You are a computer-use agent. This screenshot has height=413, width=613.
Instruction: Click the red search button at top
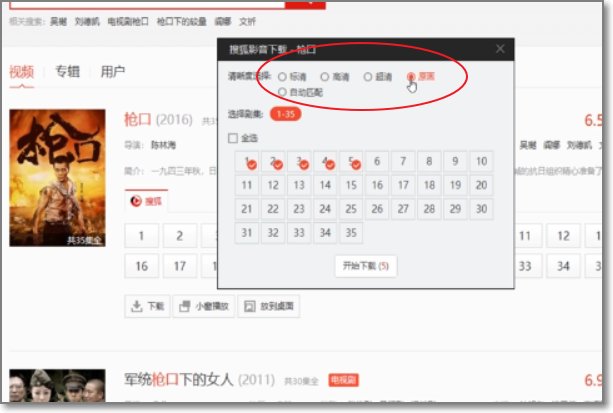305,4
